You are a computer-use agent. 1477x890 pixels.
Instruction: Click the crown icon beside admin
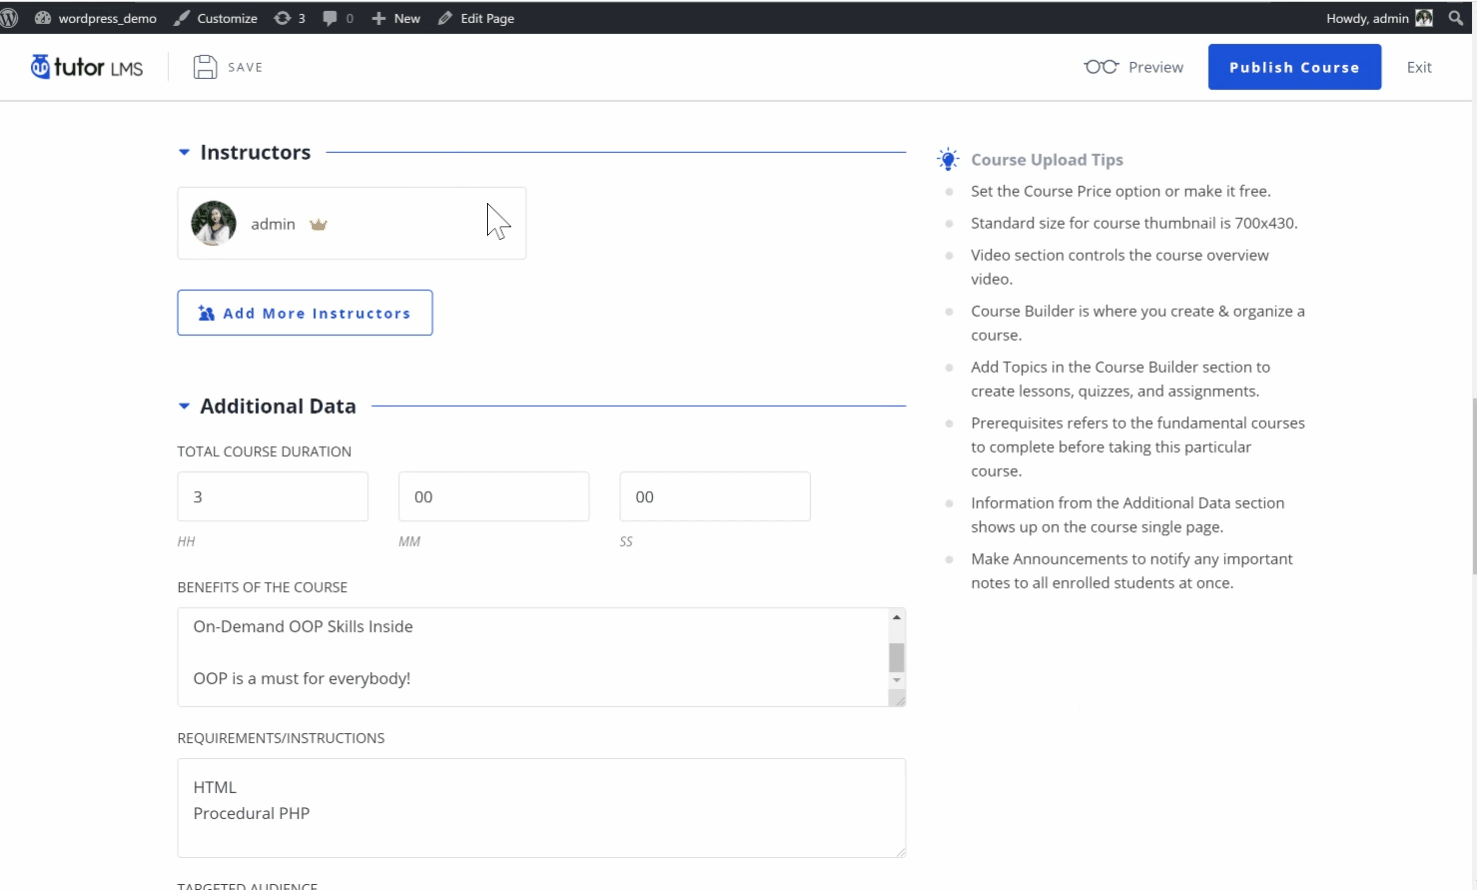coord(318,224)
